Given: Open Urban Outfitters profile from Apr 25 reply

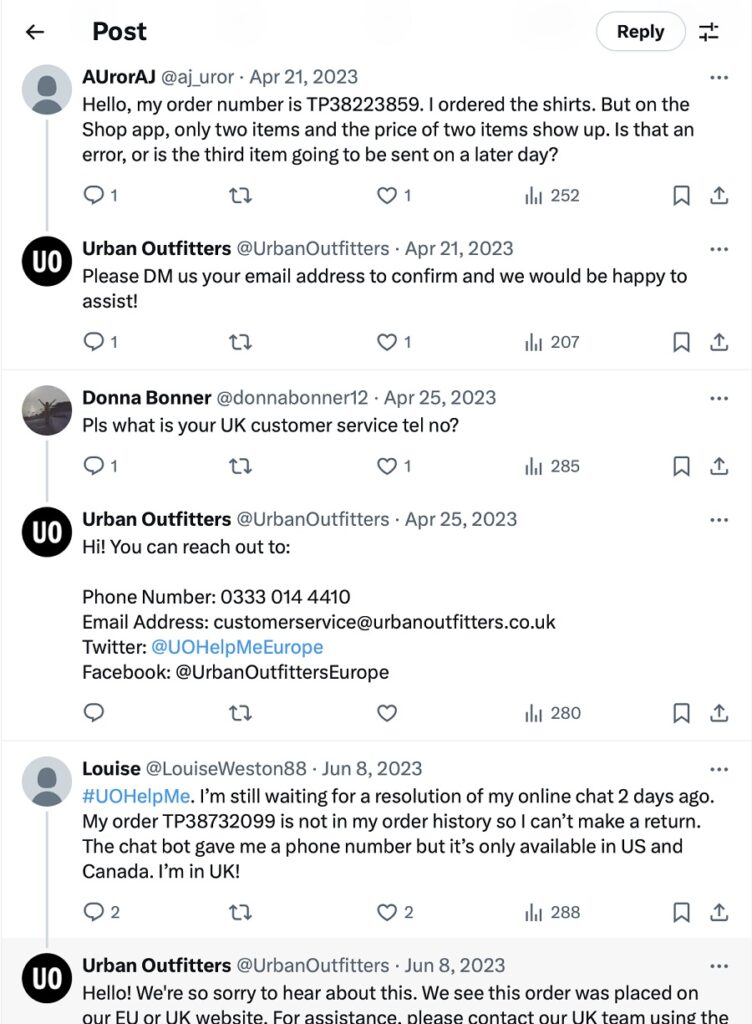Looking at the screenshot, I should tap(47, 532).
